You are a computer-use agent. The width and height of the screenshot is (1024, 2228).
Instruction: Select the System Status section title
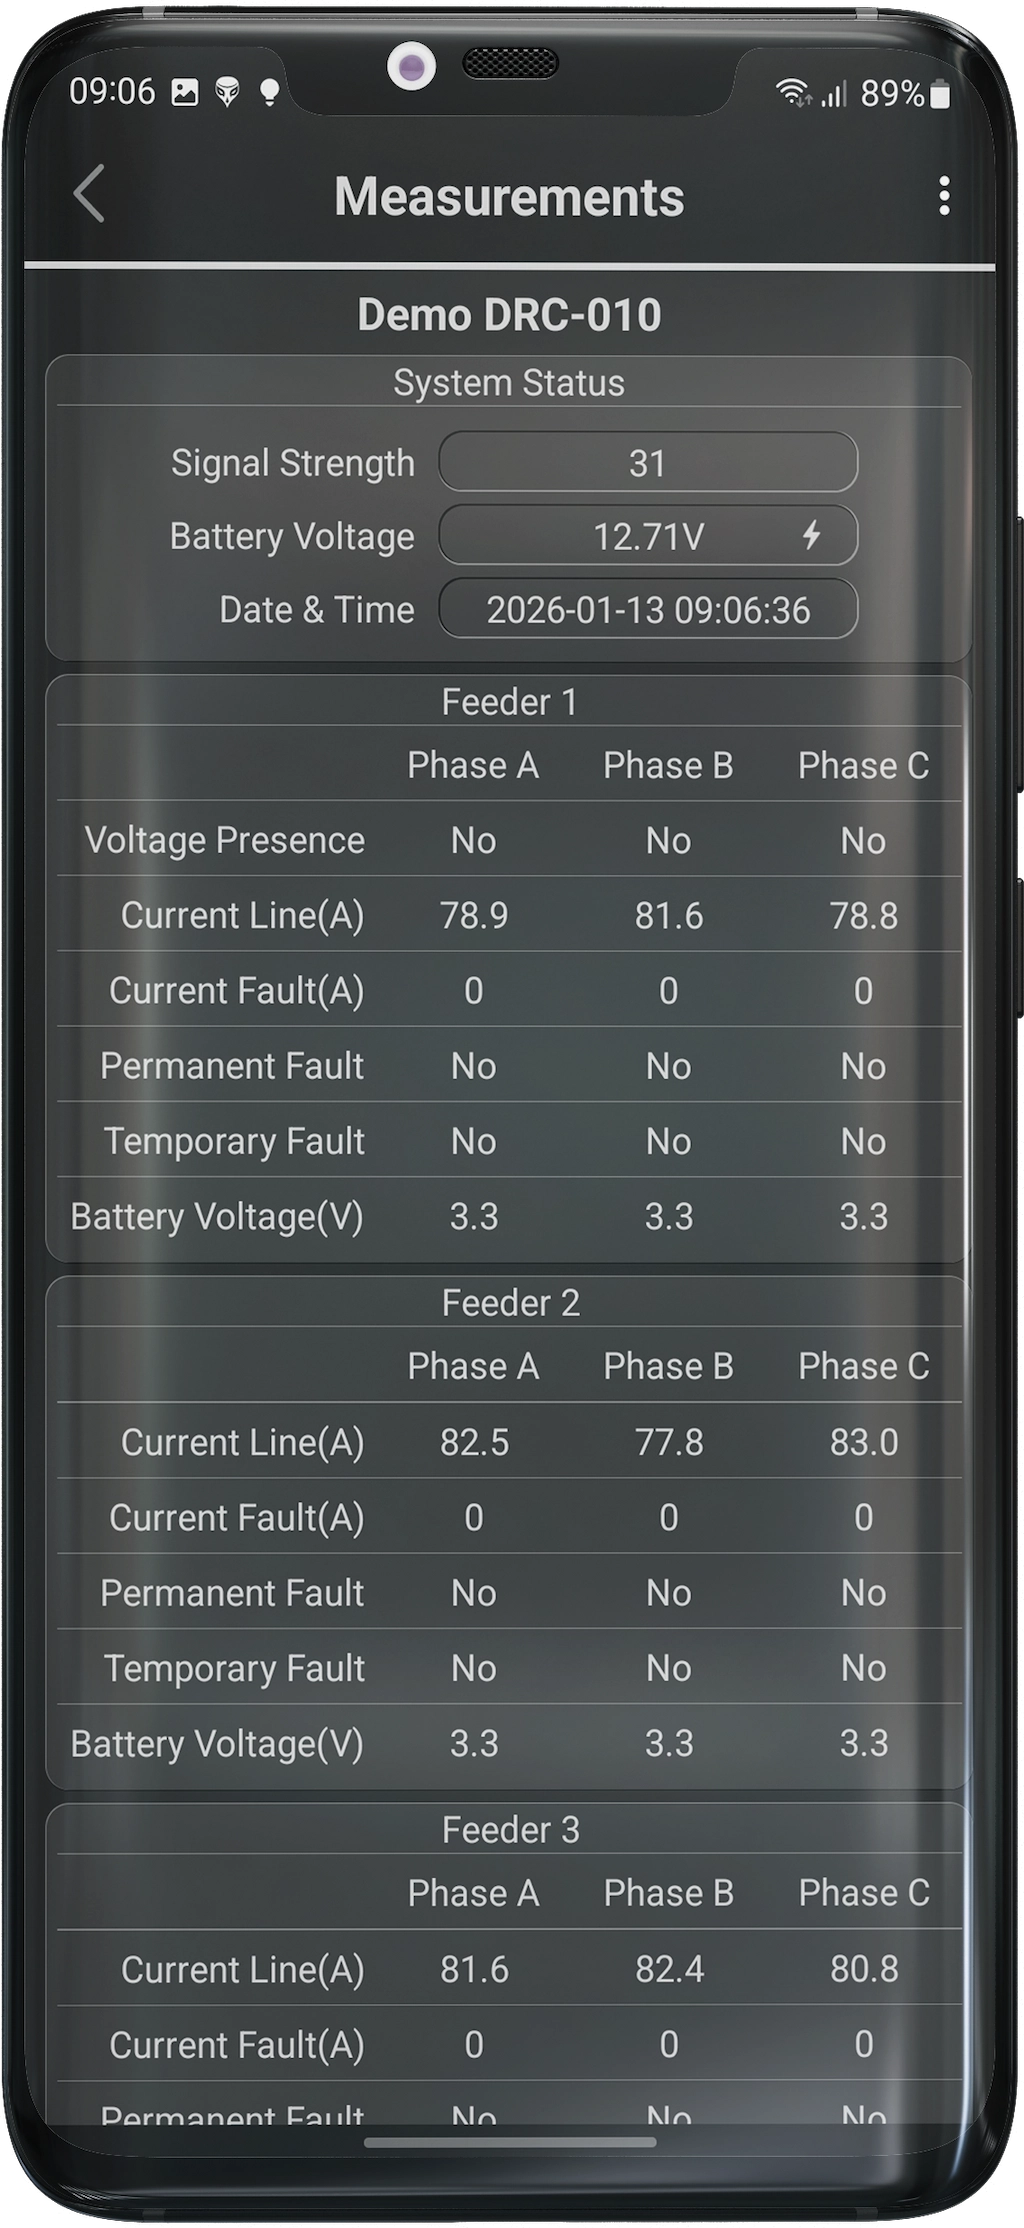click(x=511, y=383)
